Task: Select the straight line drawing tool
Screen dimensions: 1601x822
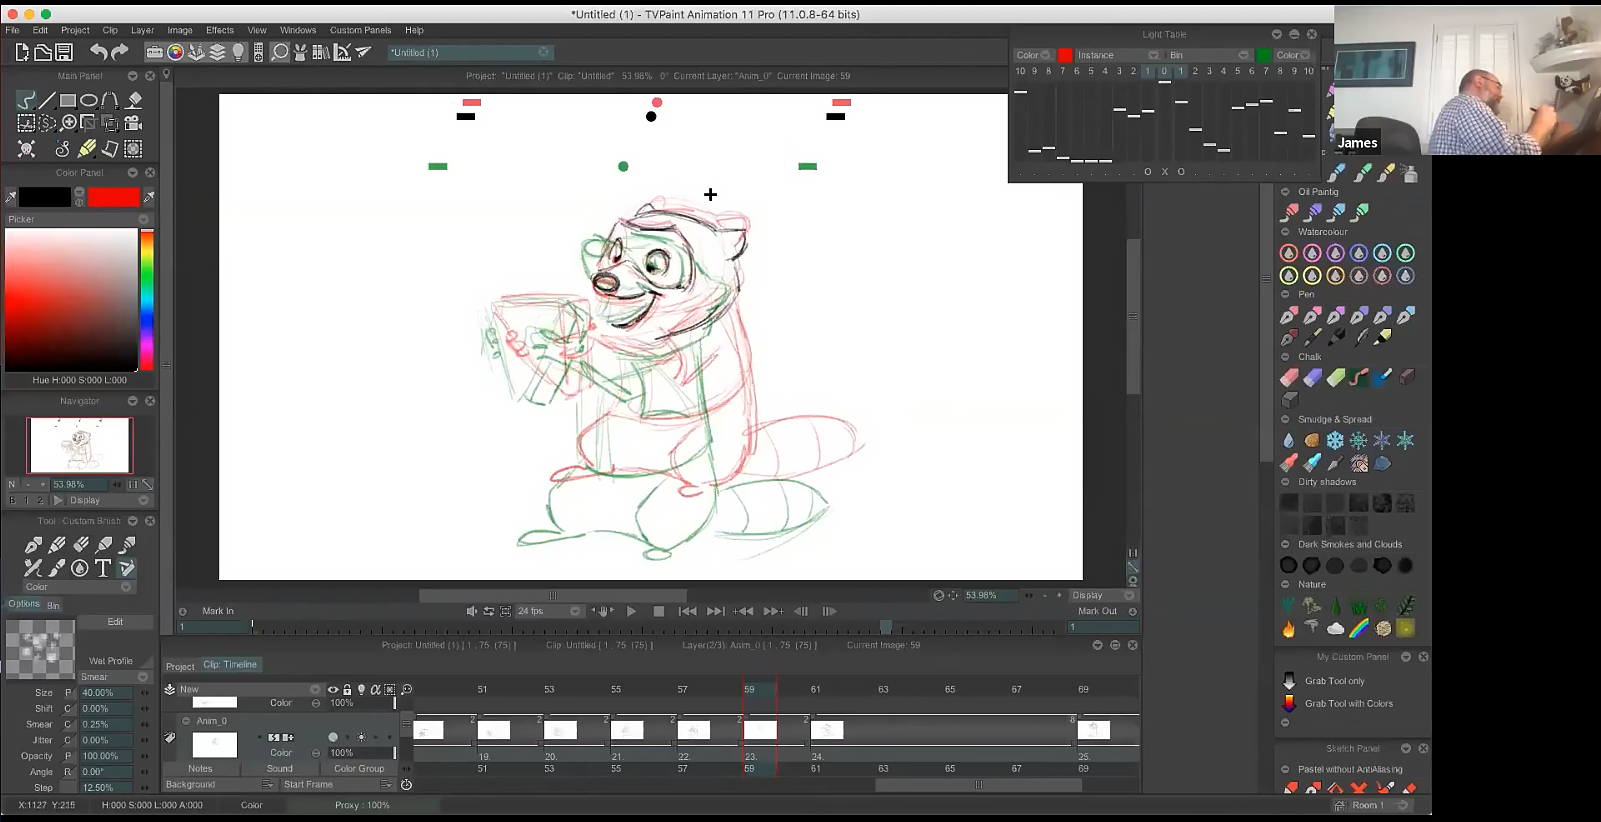Action: pos(47,100)
